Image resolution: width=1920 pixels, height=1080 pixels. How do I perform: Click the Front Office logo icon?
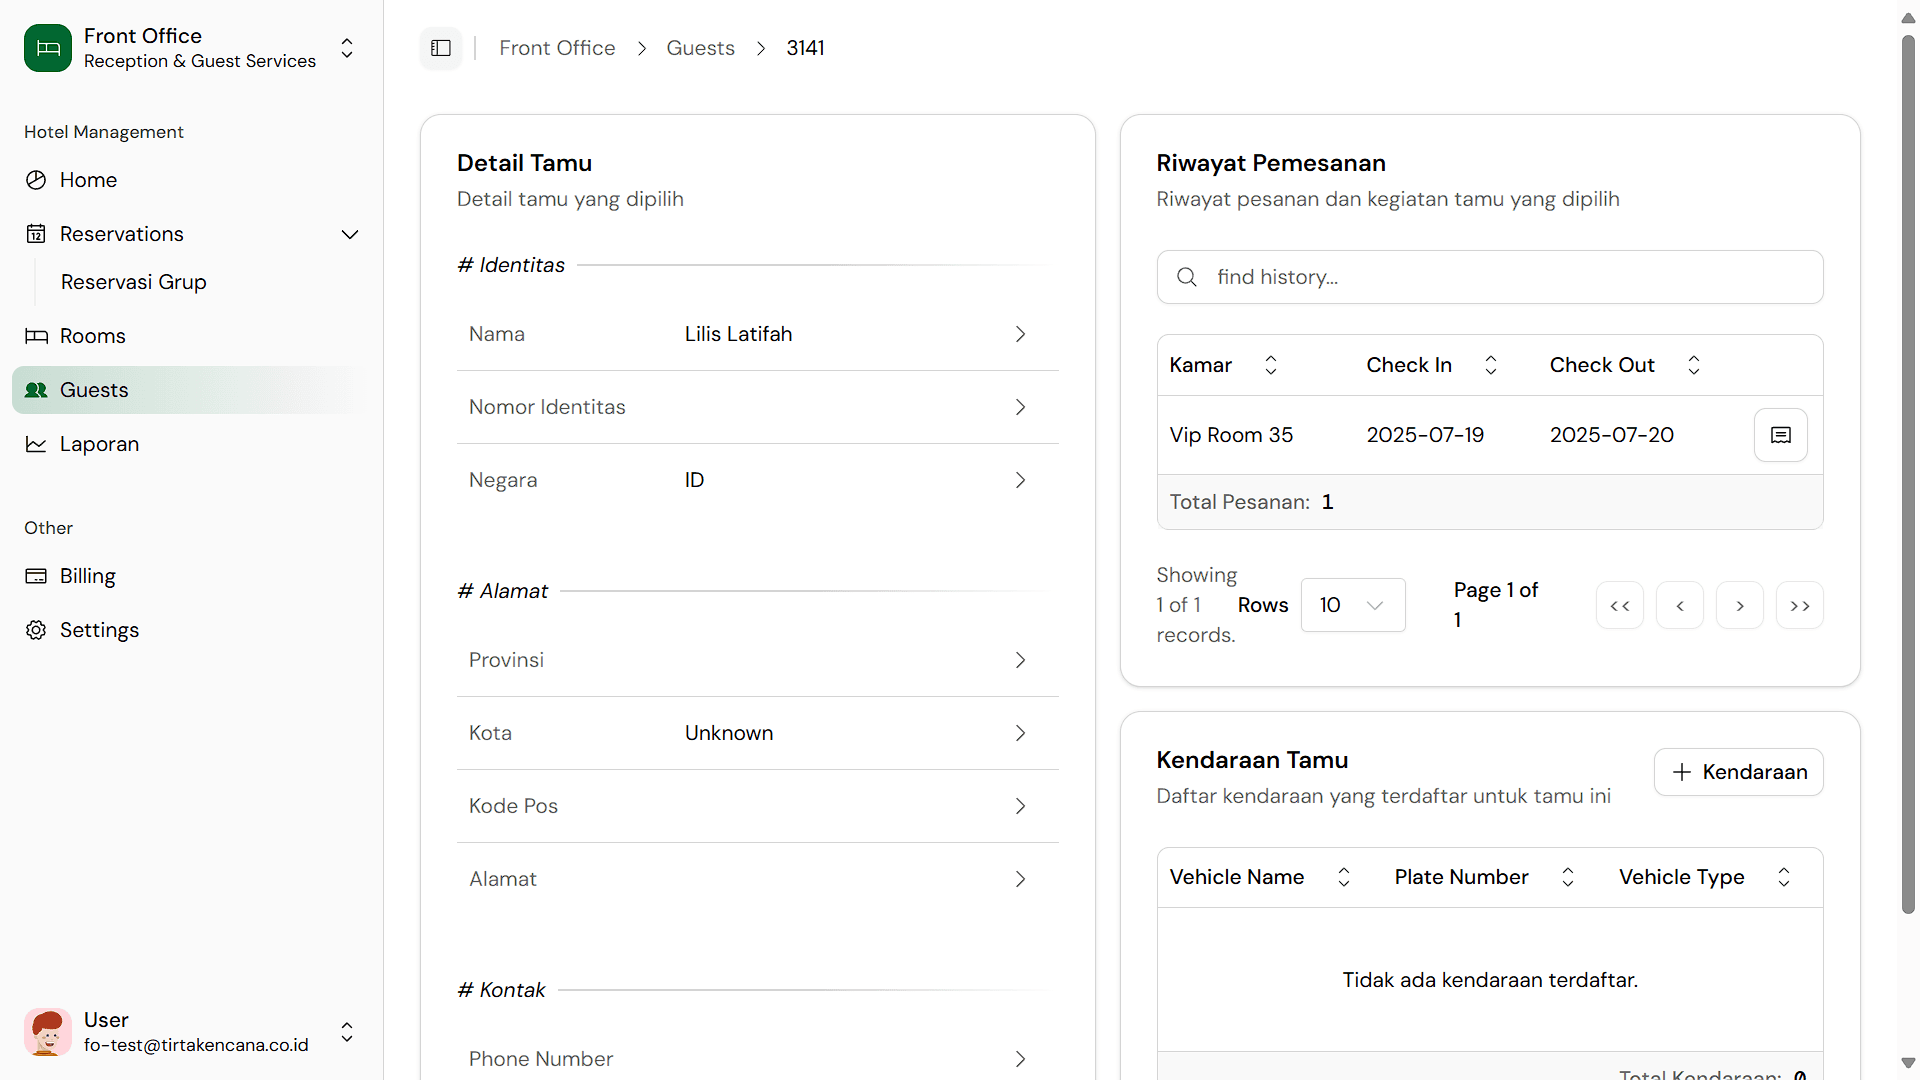click(x=48, y=48)
